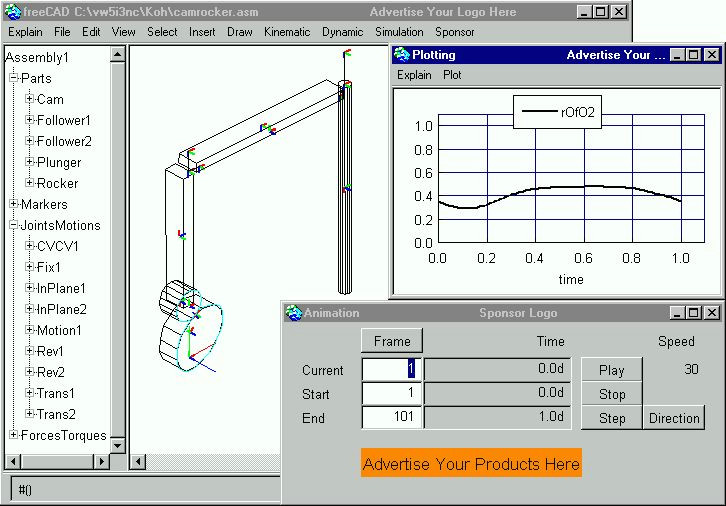Click the Animation window globe icon
The image size is (726, 506).
click(x=294, y=313)
